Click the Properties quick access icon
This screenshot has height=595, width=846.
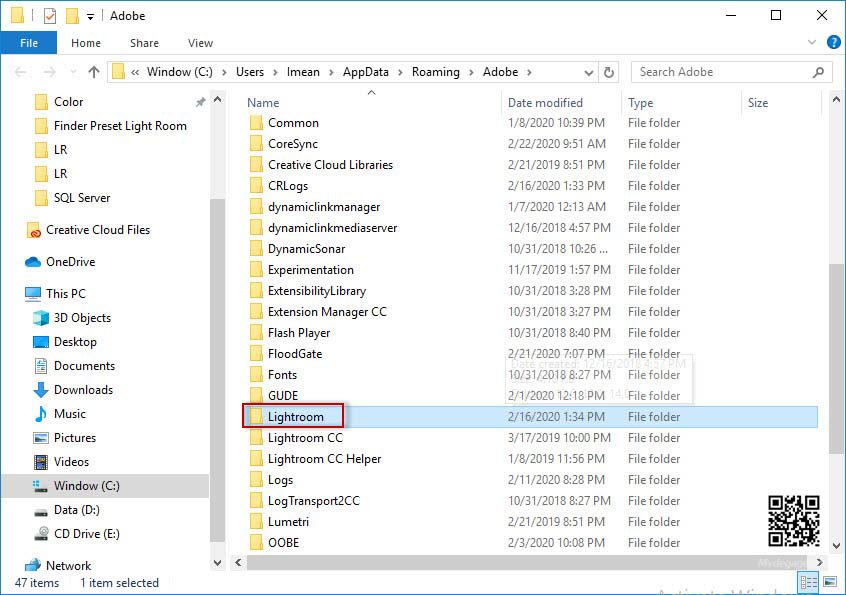click(x=50, y=16)
